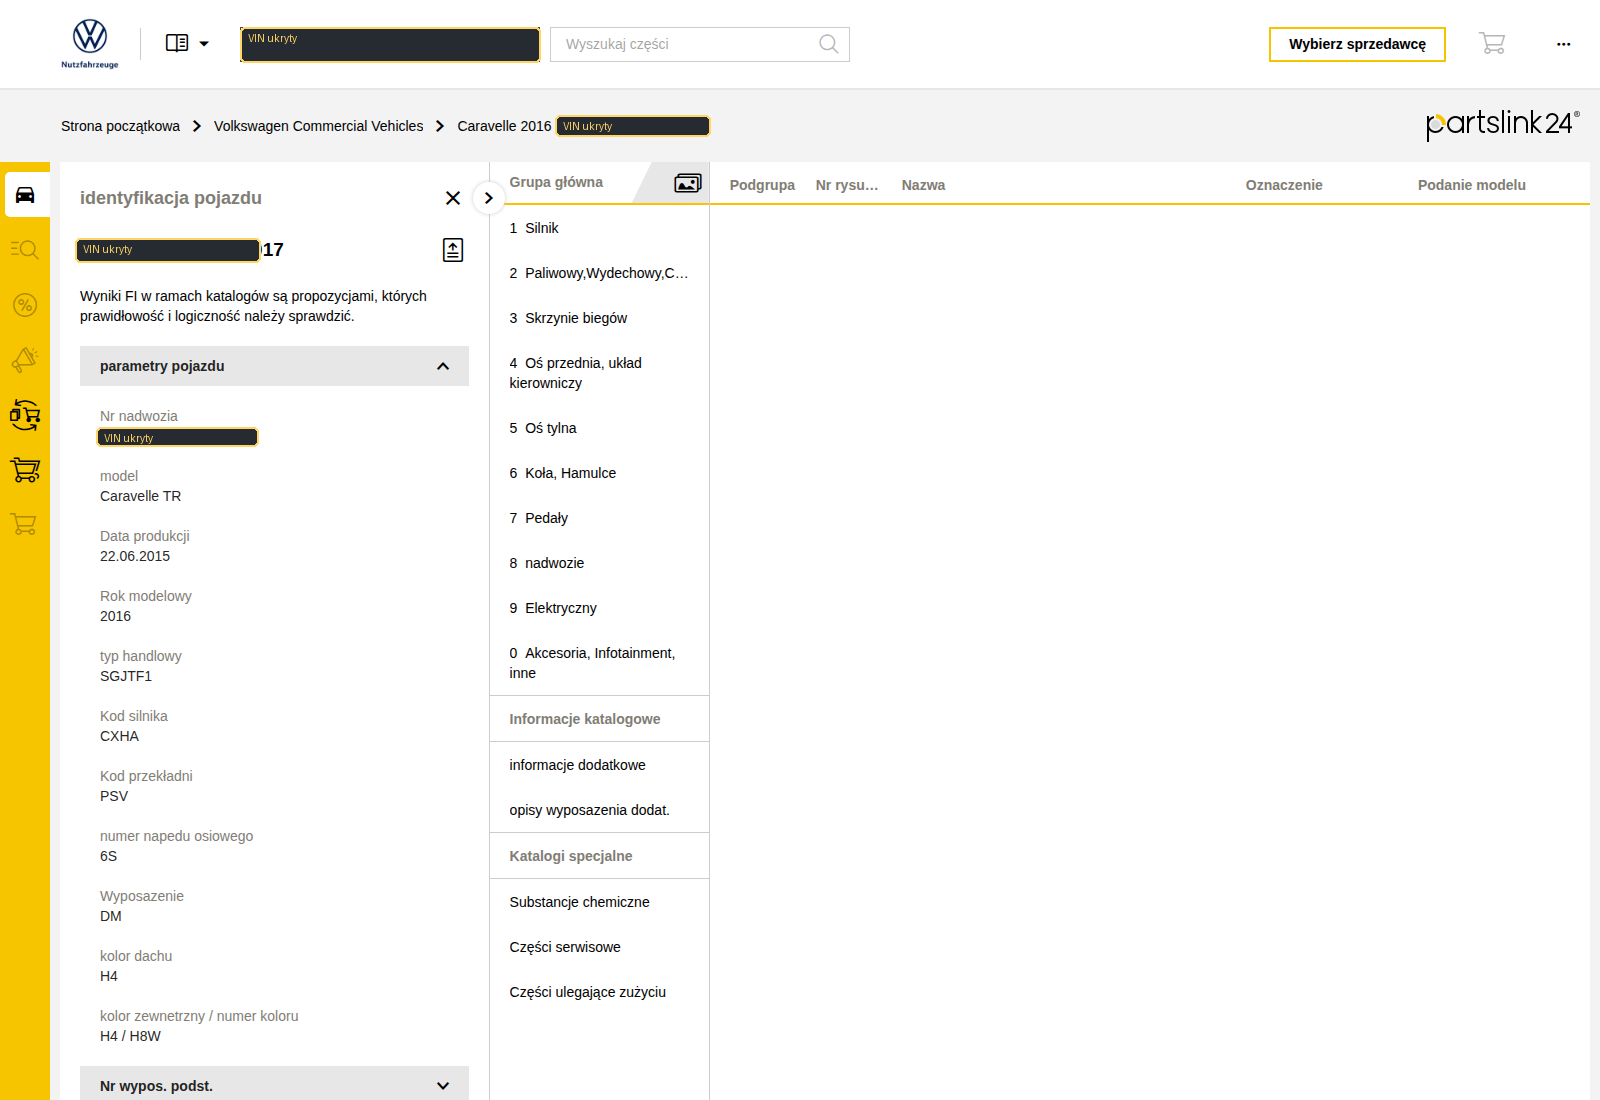Image resolution: width=1600 pixels, height=1100 pixels.
Task: Click the production date 22.06.2015
Action: 135,556
